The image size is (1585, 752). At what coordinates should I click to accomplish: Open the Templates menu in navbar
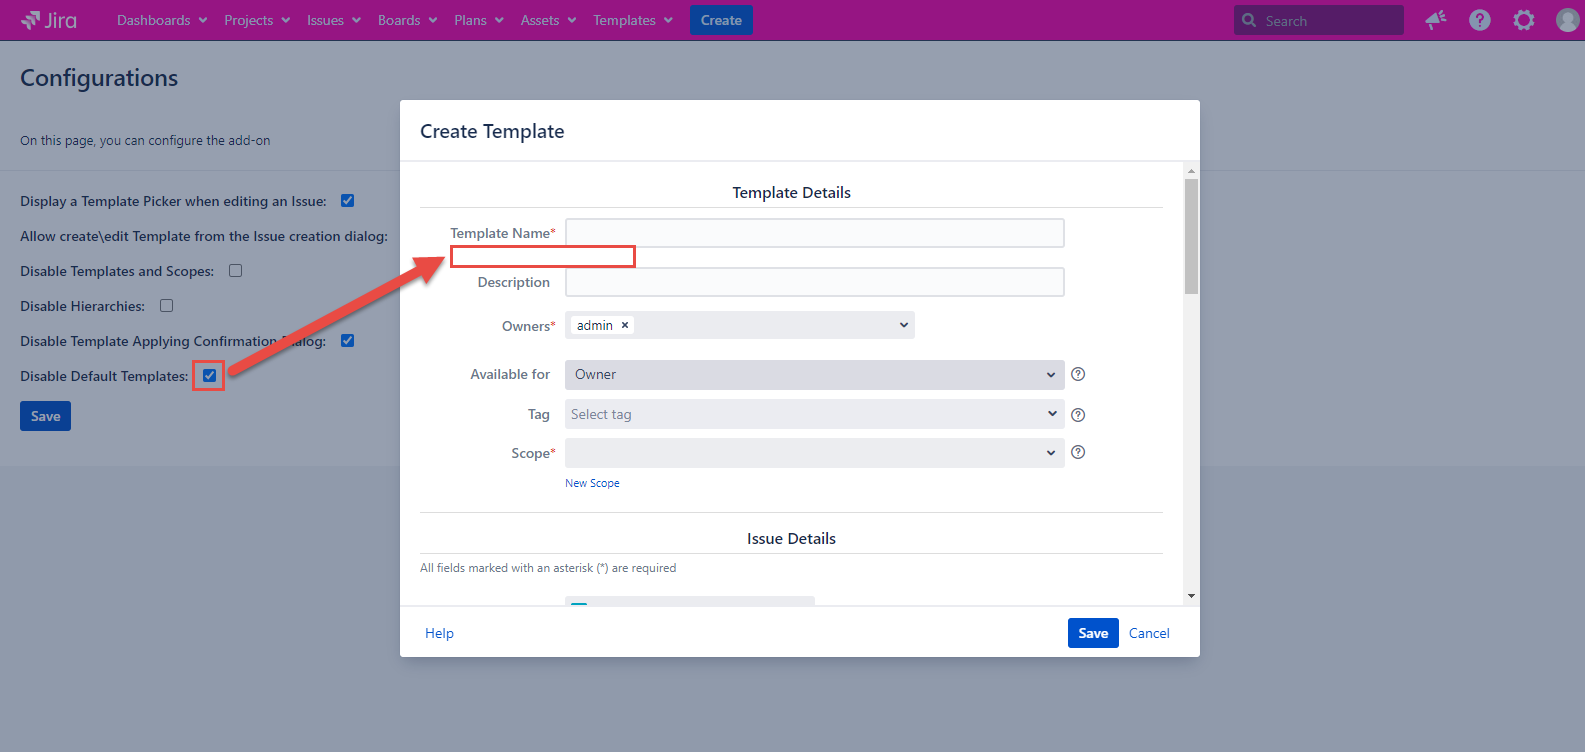[632, 20]
